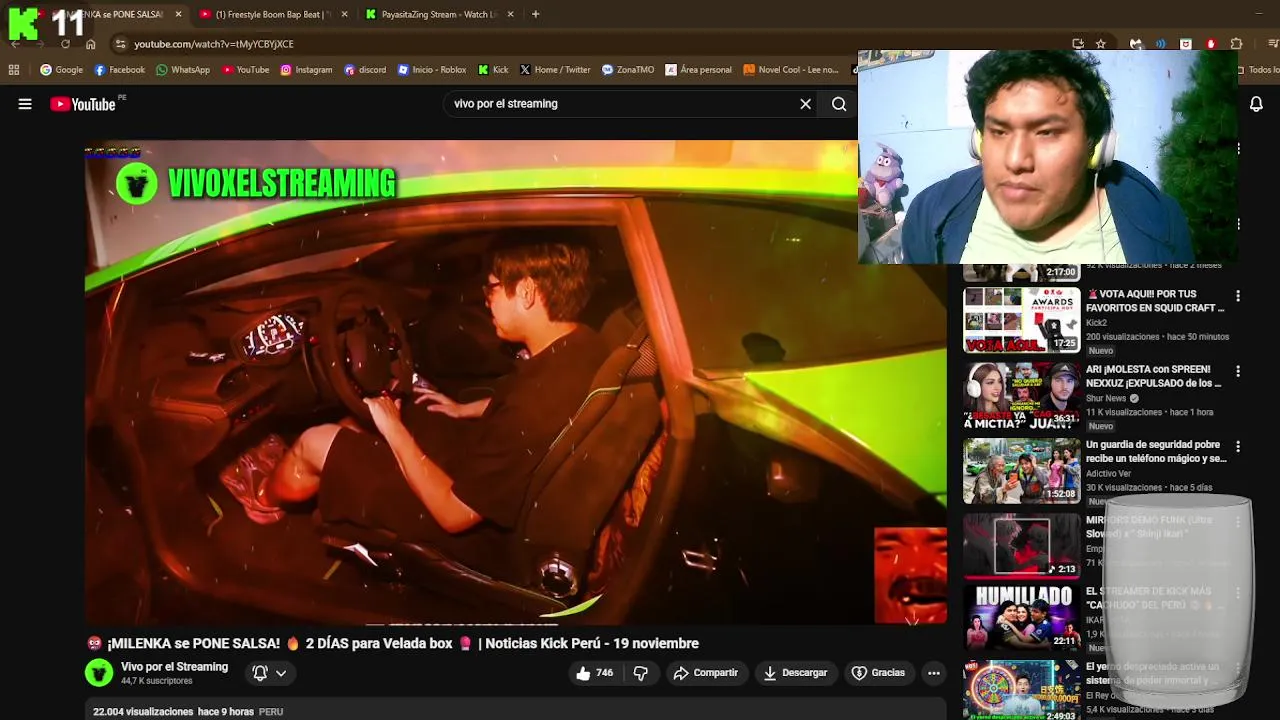Share the video via Compartir
The image size is (1280, 720).
point(706,673)
